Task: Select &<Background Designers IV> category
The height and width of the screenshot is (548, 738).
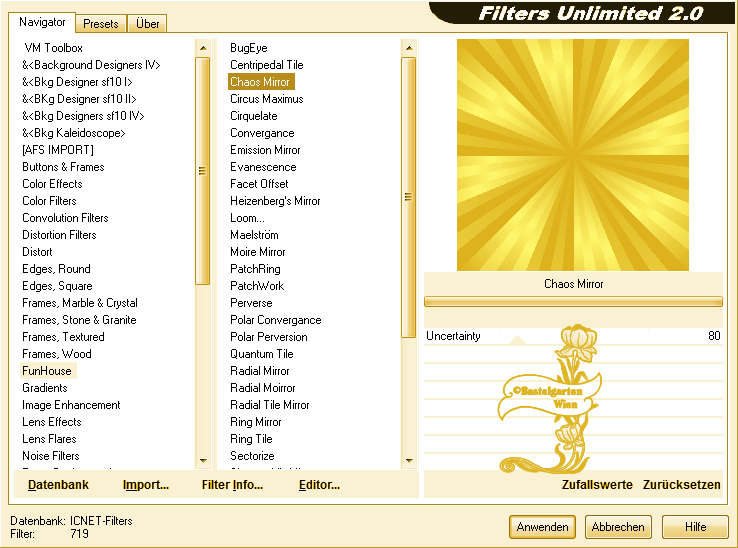Action: click(x=91, y=65)
